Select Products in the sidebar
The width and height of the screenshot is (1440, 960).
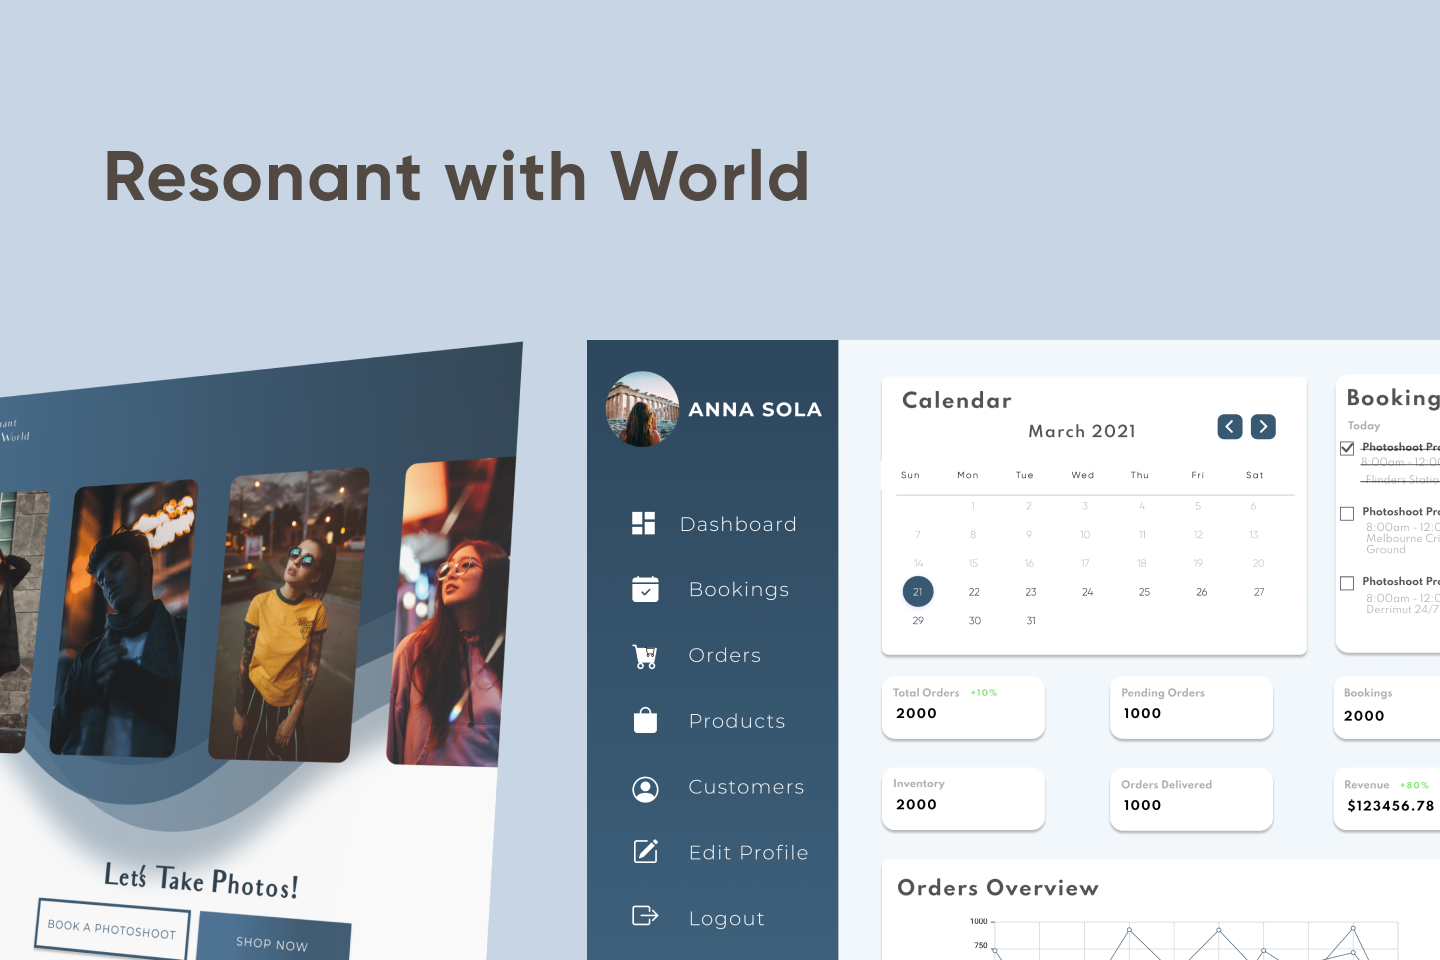click(737, 721)
